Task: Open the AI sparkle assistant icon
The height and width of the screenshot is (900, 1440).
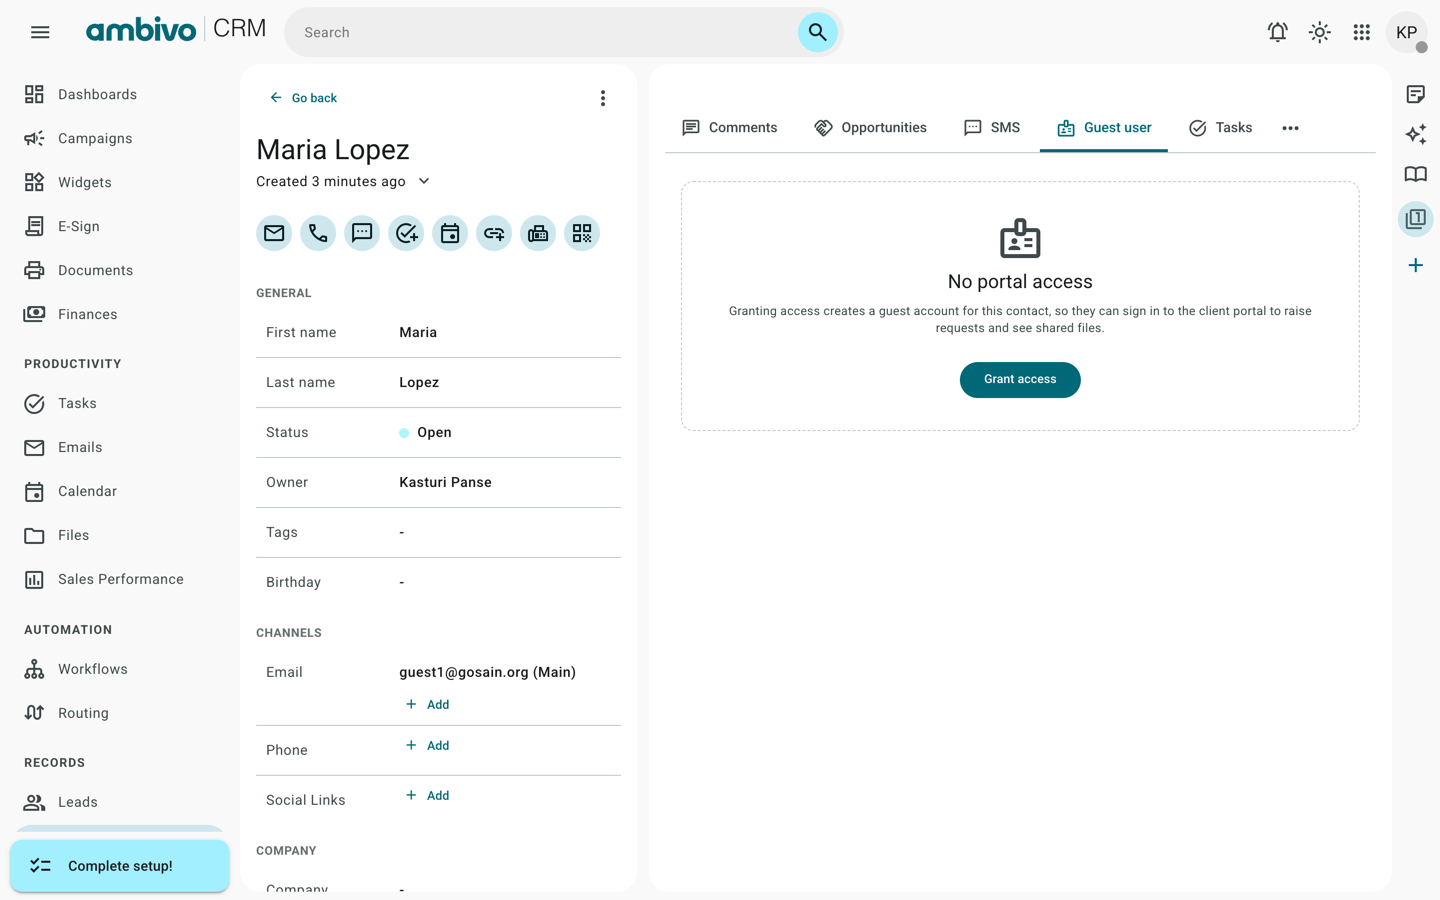Action: [1416, 134]
